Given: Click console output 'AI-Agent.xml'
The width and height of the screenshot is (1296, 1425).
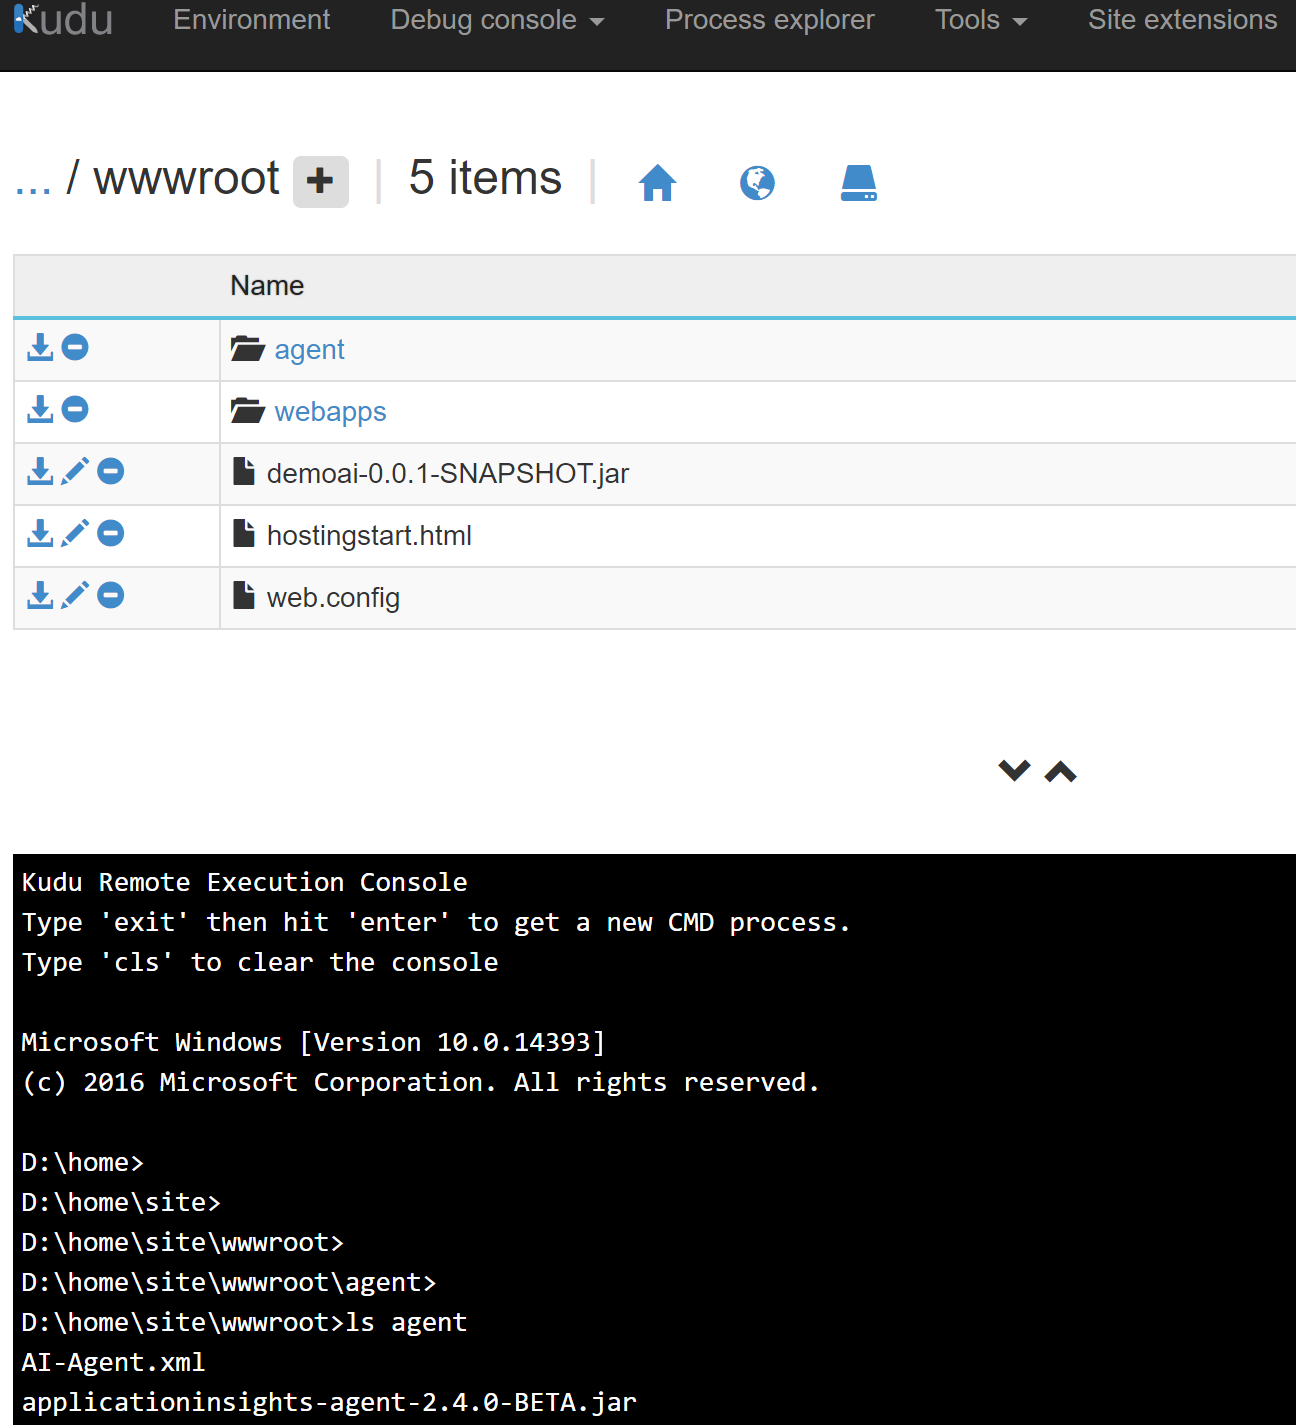Looking at the screenshot, I should click(x=113, y=1363).
